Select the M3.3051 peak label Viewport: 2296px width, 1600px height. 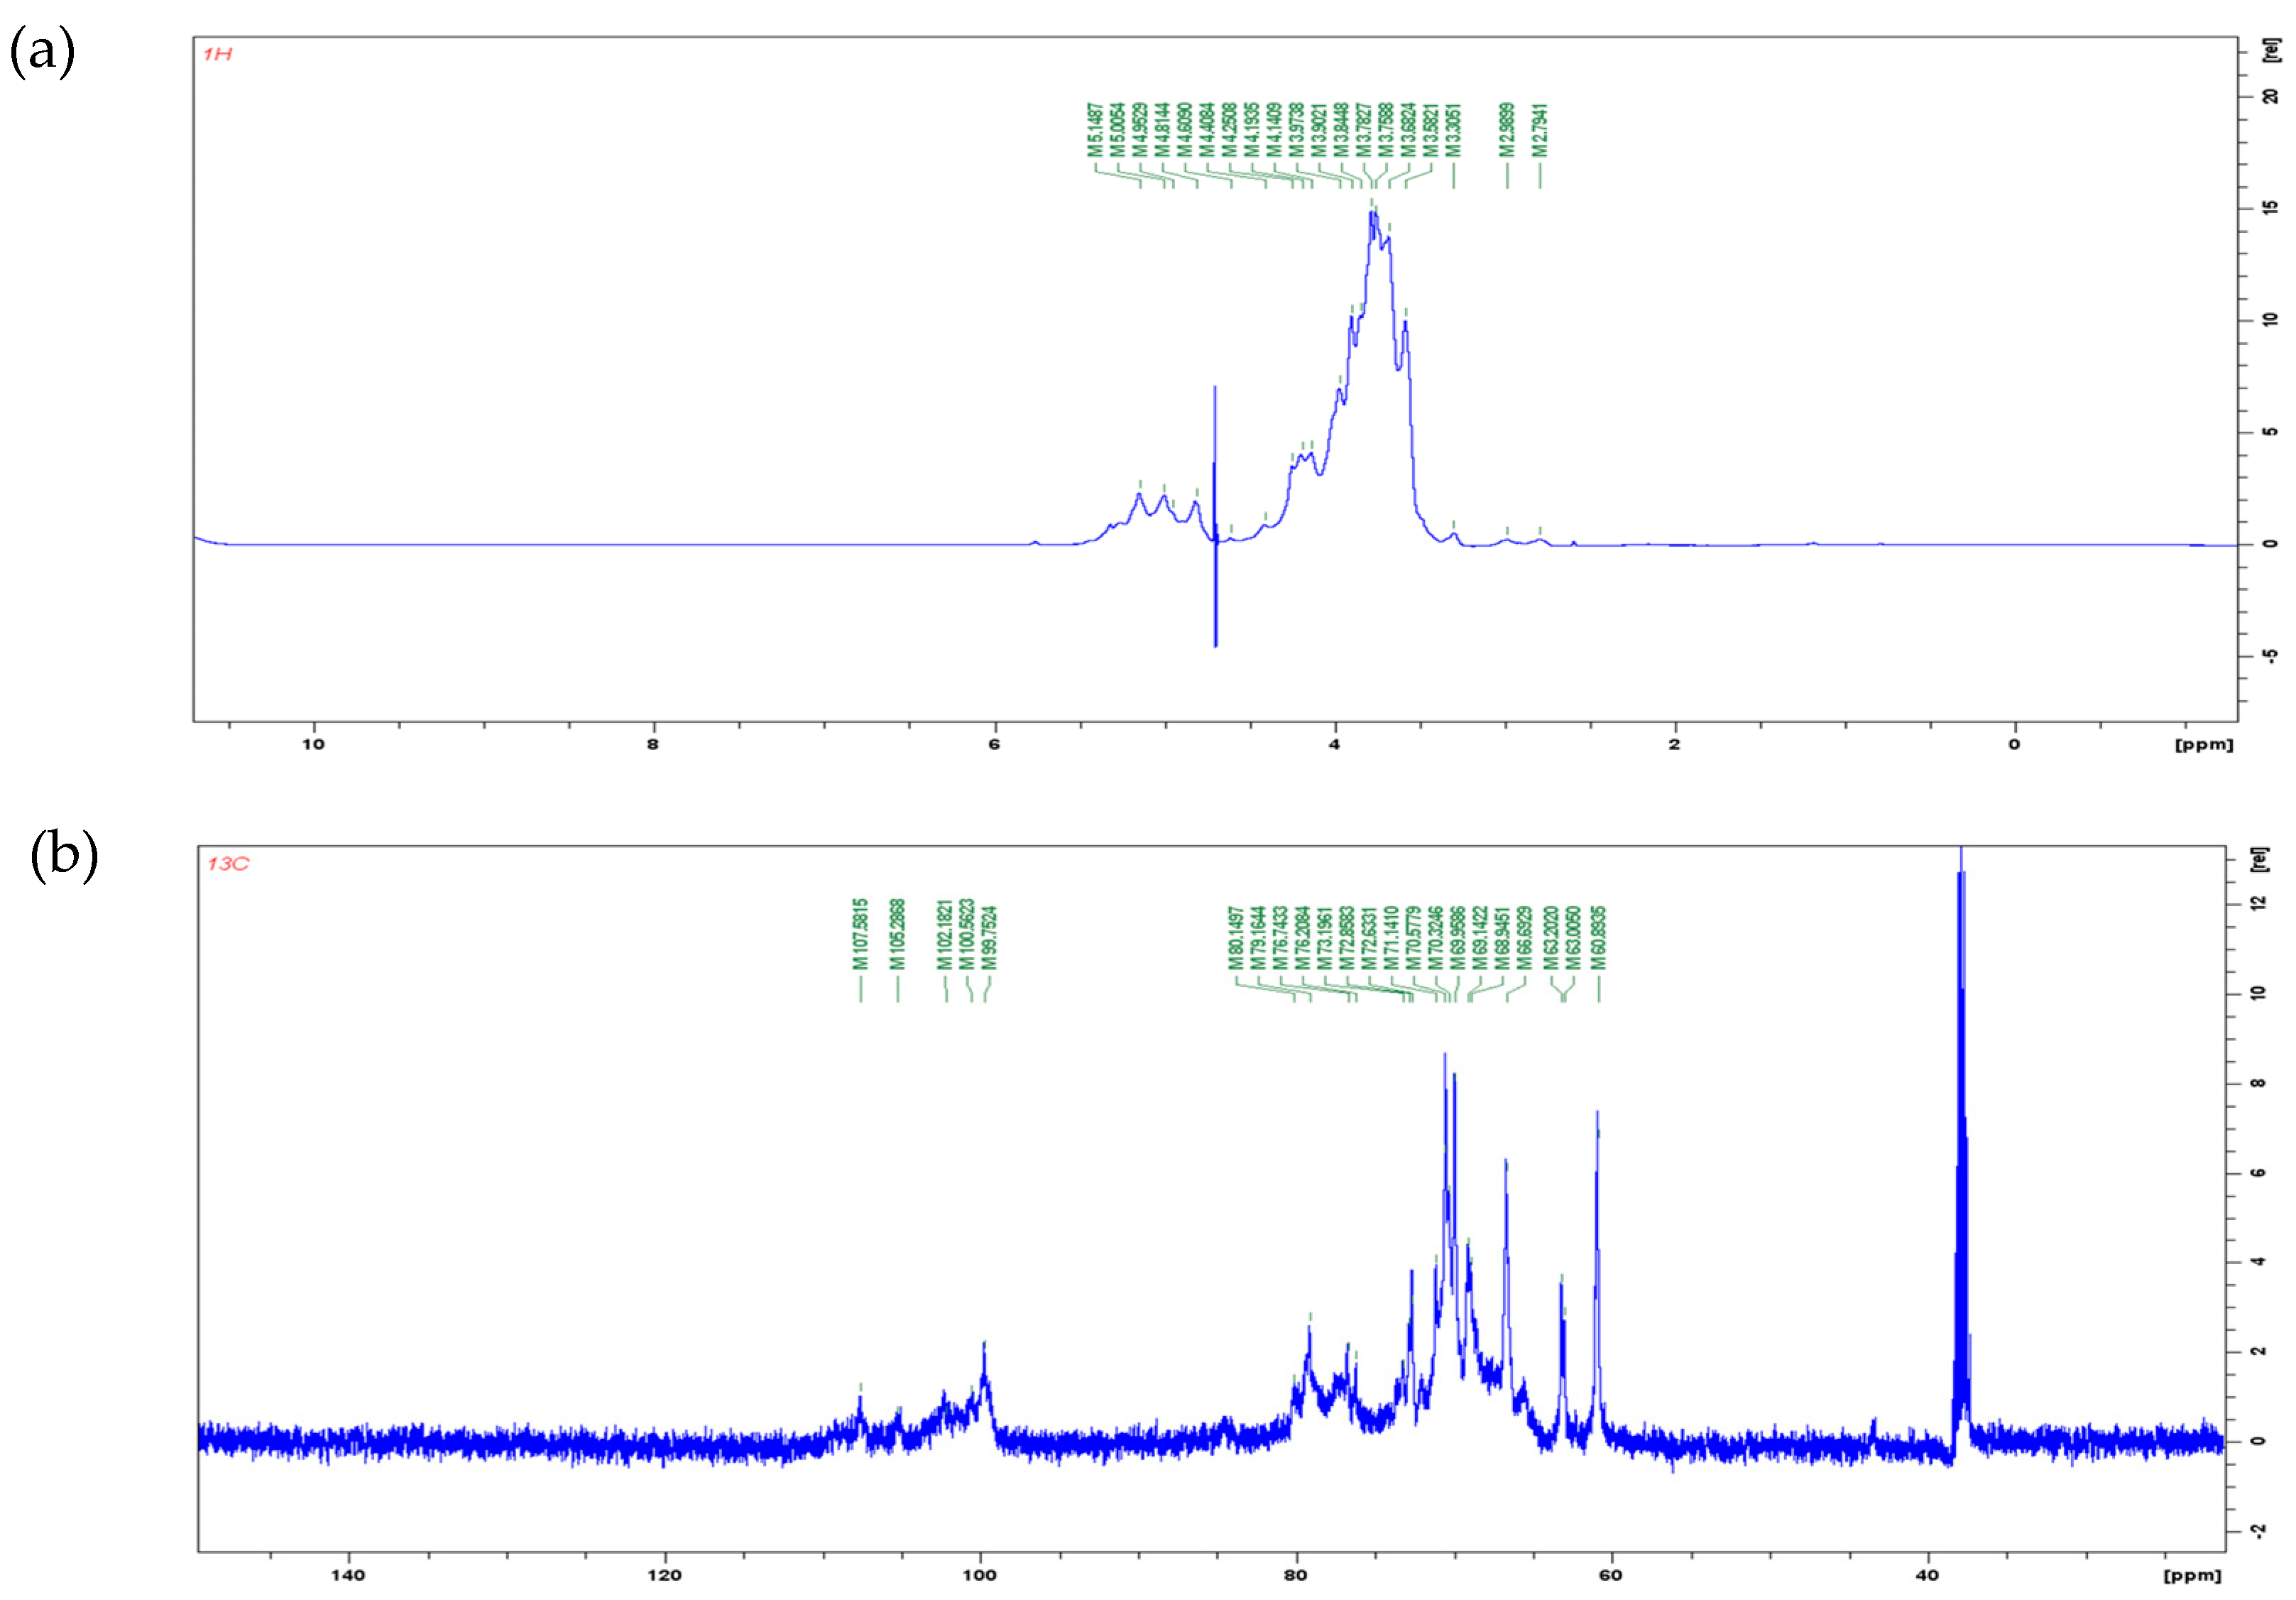1454,130
